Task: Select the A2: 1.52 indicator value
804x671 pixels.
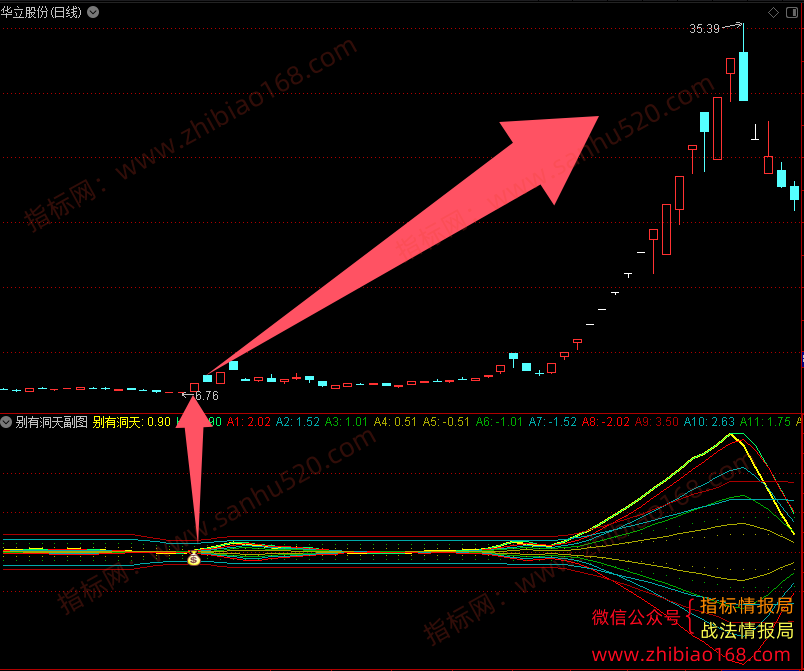Action: pyautogui.click(x=297, y=422)
